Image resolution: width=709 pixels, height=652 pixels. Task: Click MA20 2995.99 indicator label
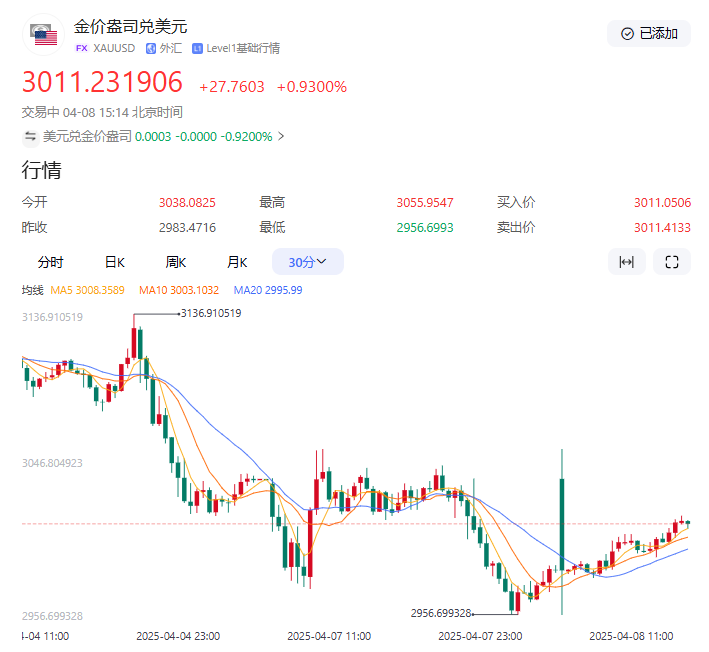[268, 290]
